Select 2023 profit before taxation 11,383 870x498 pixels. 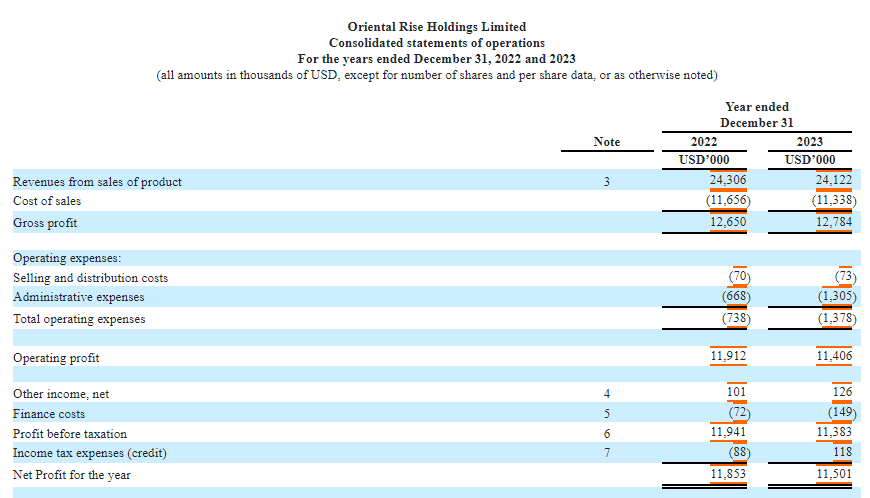(x=833, y=431)
